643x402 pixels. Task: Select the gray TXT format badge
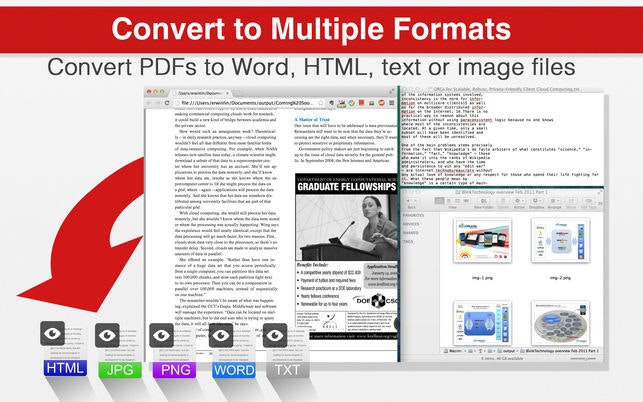(287, 370)
